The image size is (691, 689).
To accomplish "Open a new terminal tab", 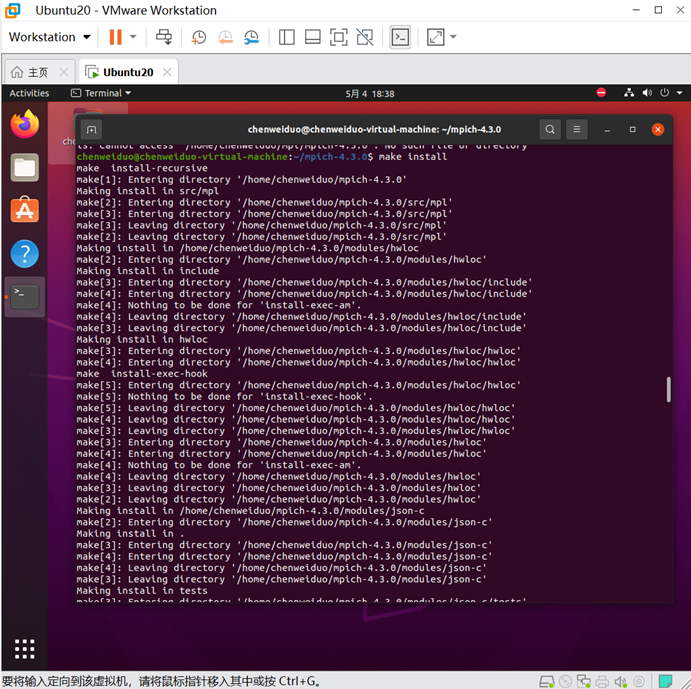I will (x=92, y=130).
